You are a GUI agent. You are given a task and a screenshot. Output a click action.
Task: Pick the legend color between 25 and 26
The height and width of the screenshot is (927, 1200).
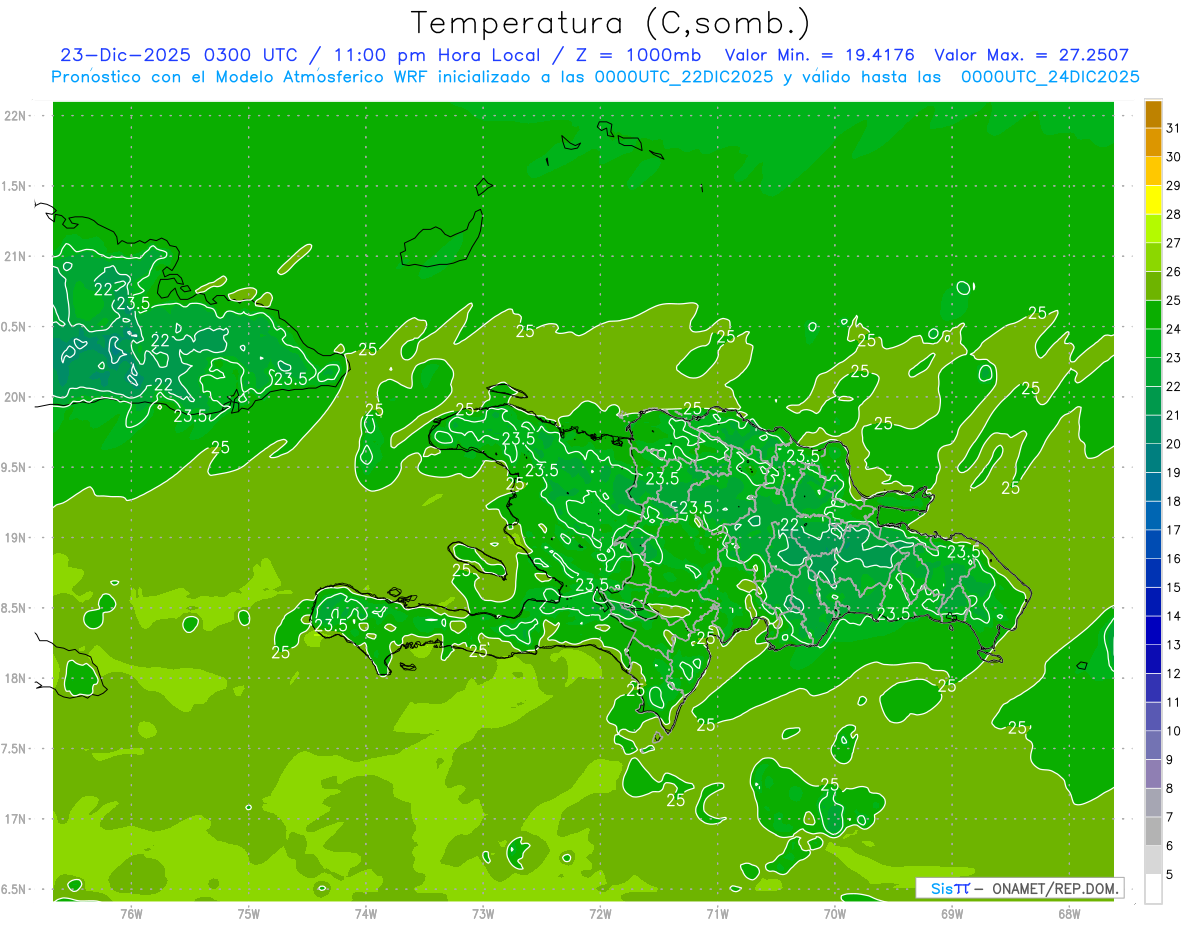pyautogui.click(x=1153, y=286)
